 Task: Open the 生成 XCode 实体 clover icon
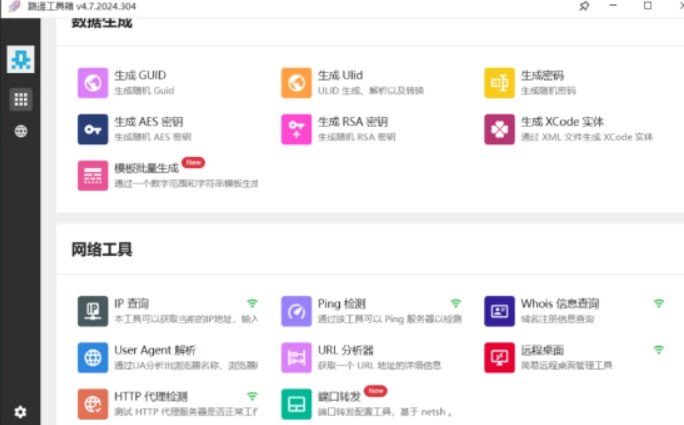(499, 129)
